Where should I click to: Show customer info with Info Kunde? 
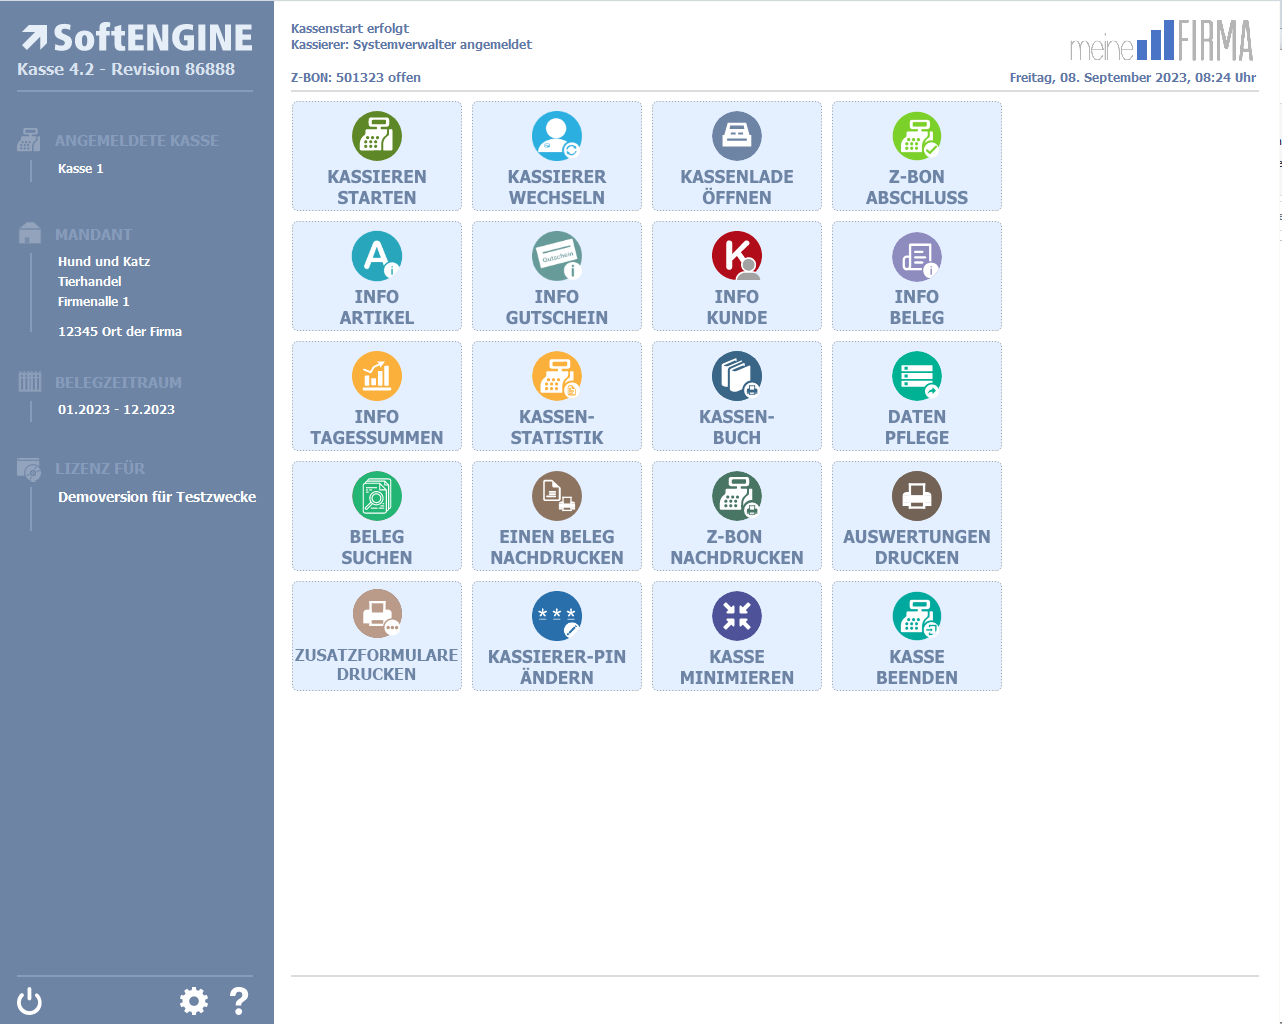[737, 276]
